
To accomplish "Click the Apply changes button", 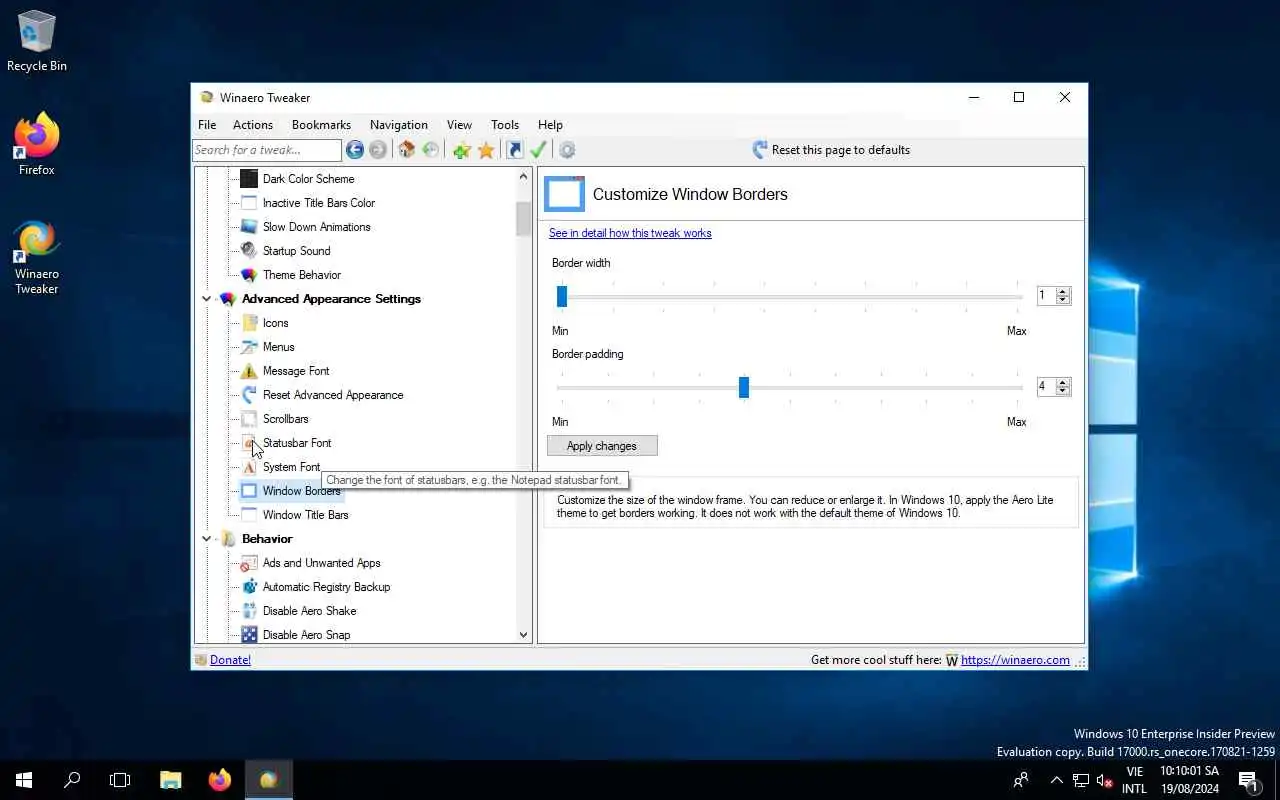I will pos(602,446).
